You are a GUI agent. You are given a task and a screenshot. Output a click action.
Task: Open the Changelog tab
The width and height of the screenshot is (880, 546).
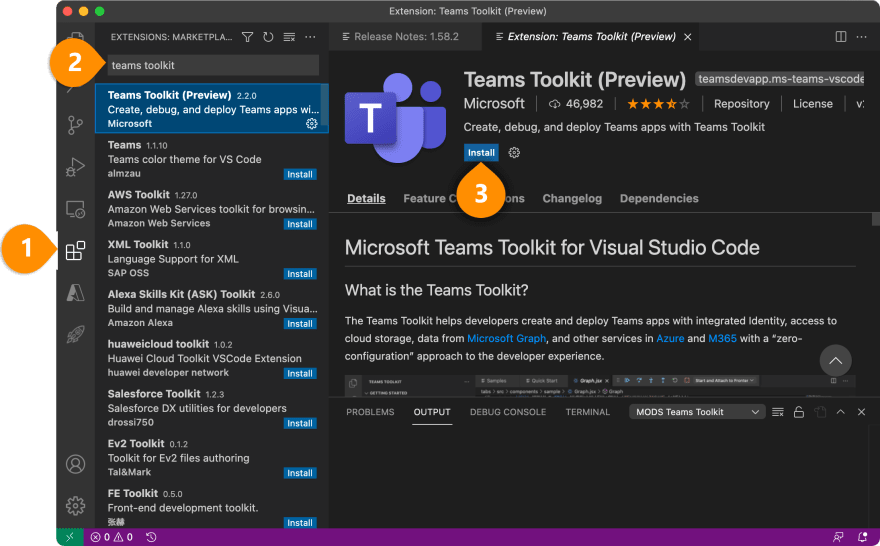[x=572, y=198]
